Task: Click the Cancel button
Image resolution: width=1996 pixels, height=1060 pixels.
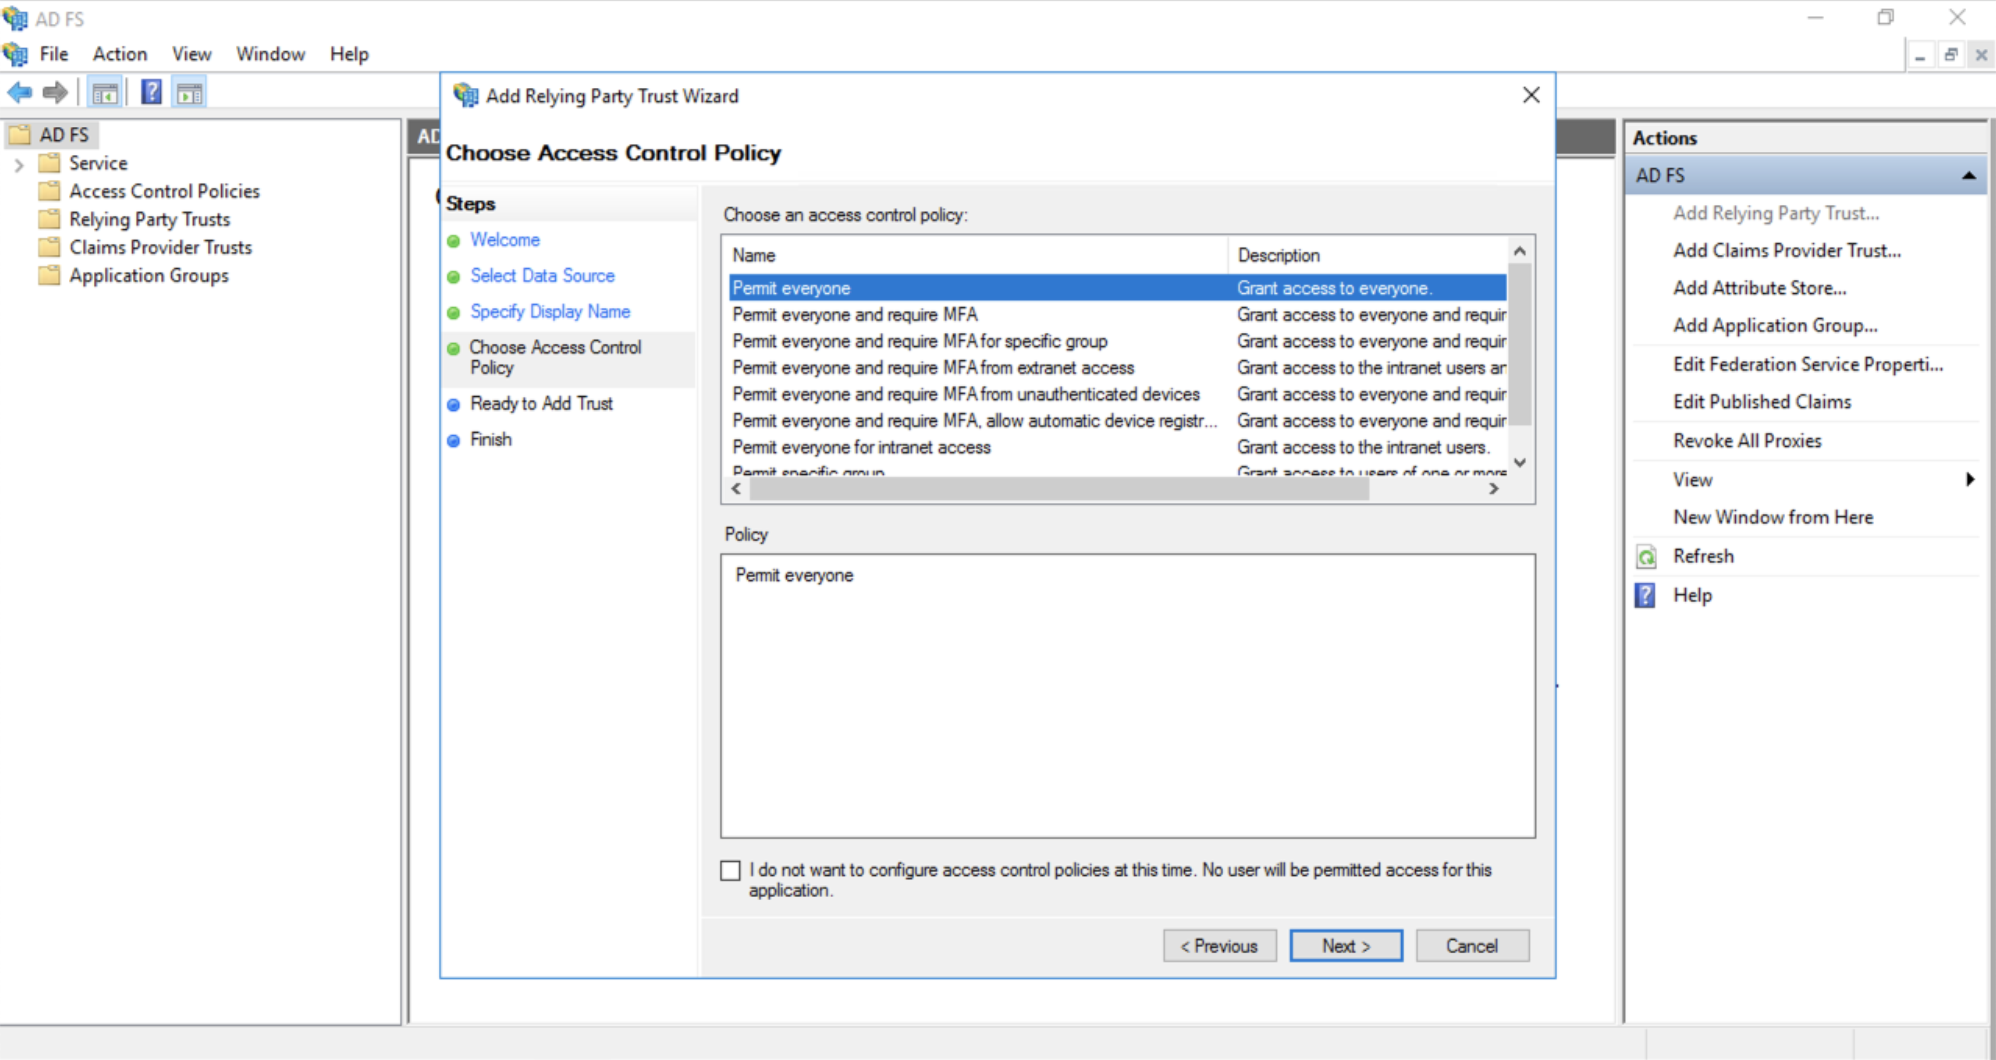Action: coord(1472,946)
